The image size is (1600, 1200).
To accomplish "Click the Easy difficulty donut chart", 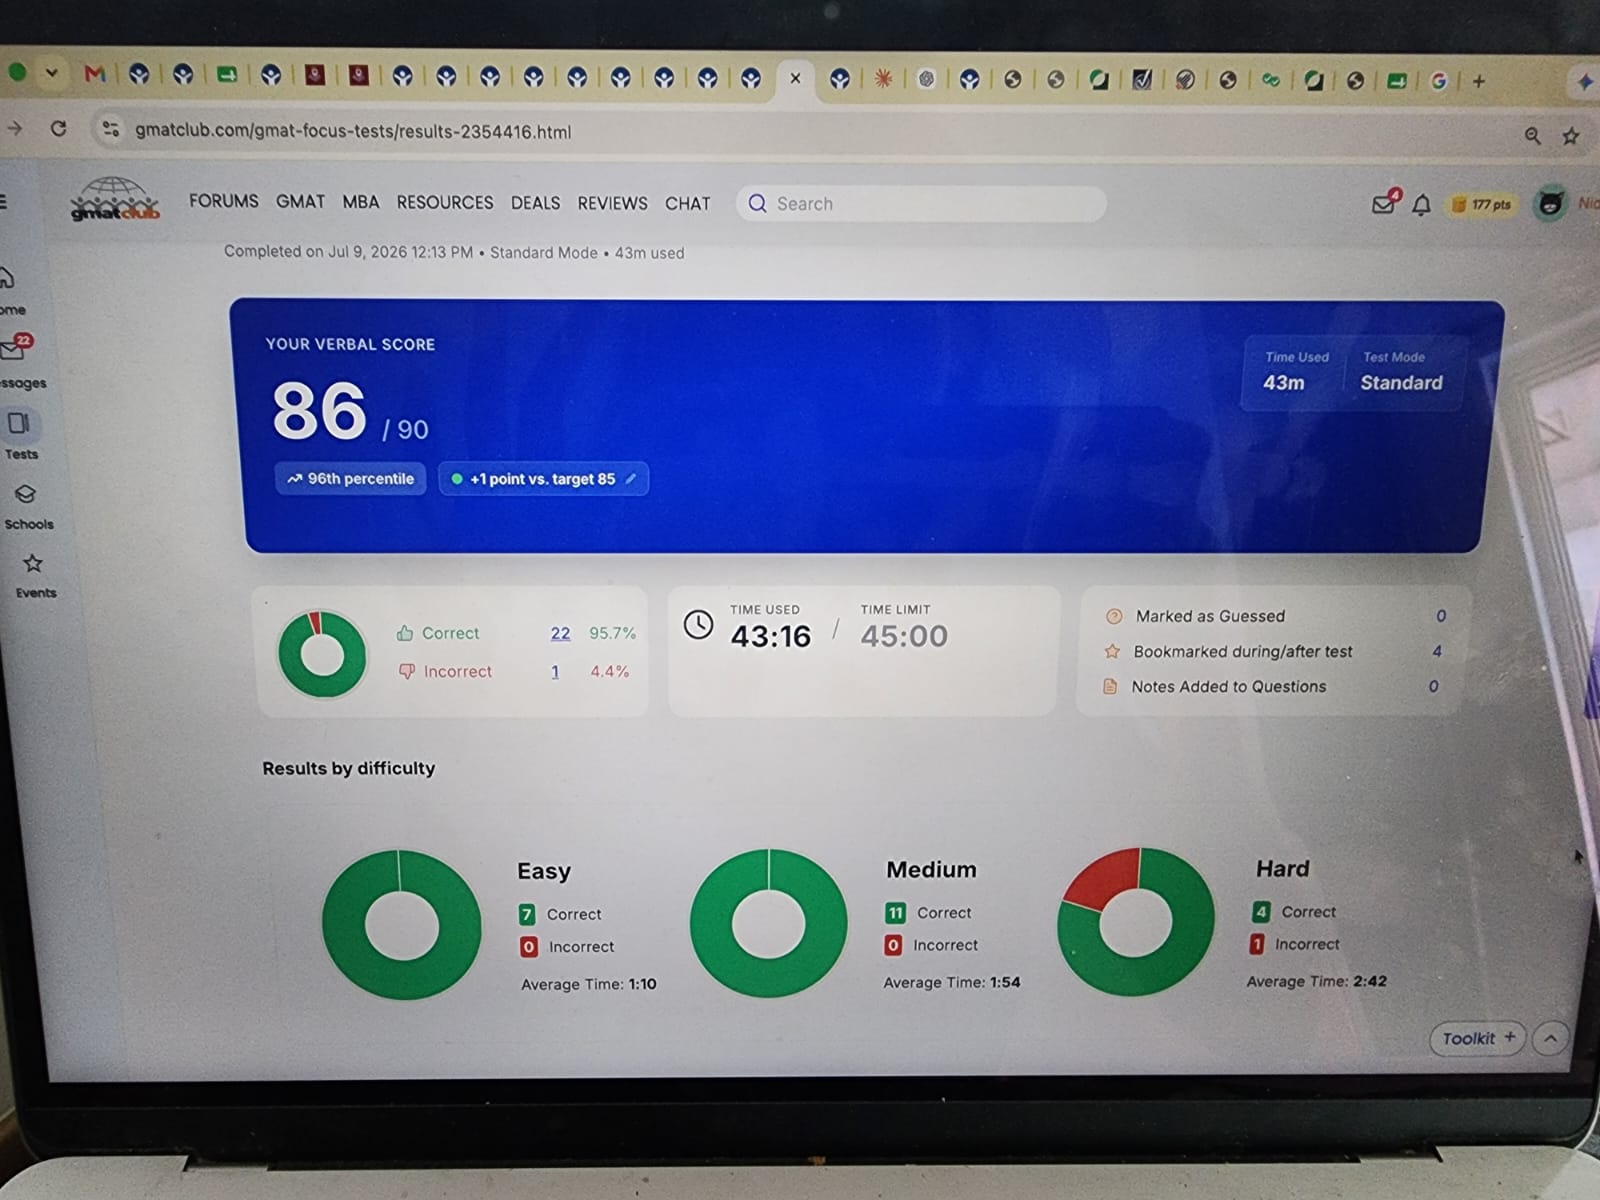I will click(401, 925).
